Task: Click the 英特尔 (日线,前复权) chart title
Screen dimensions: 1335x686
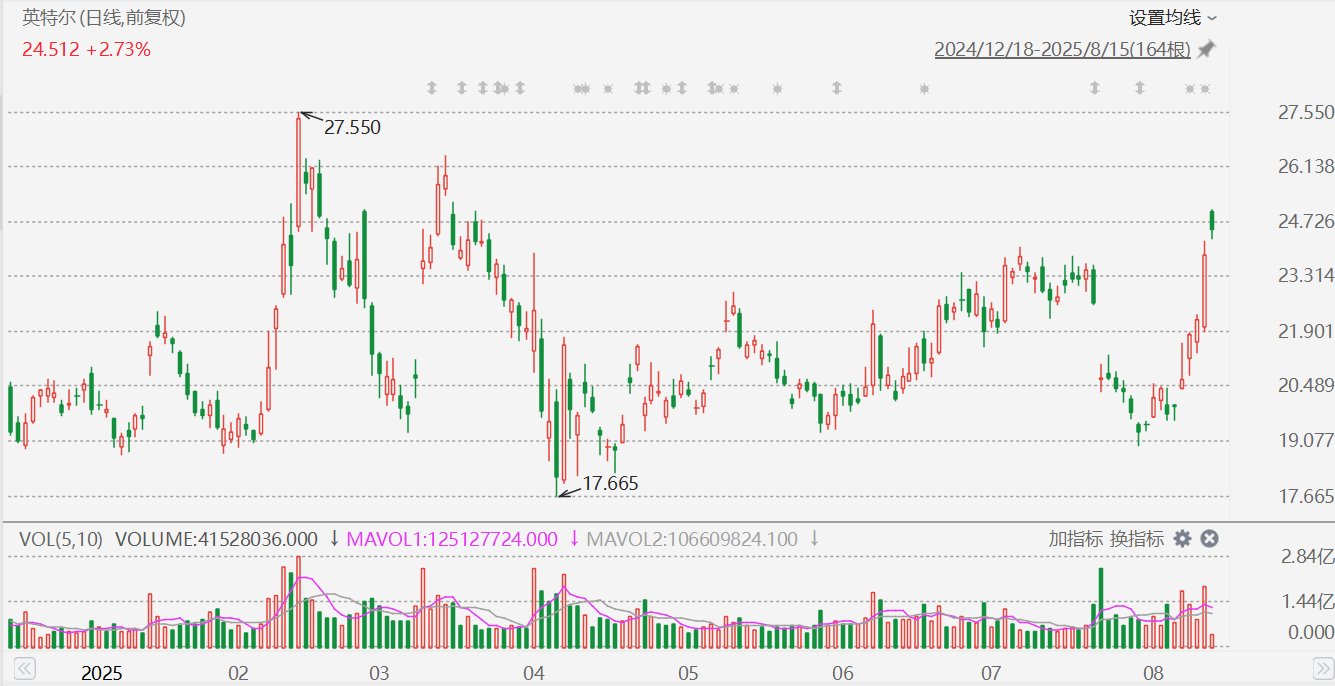Action: point(104,18)
